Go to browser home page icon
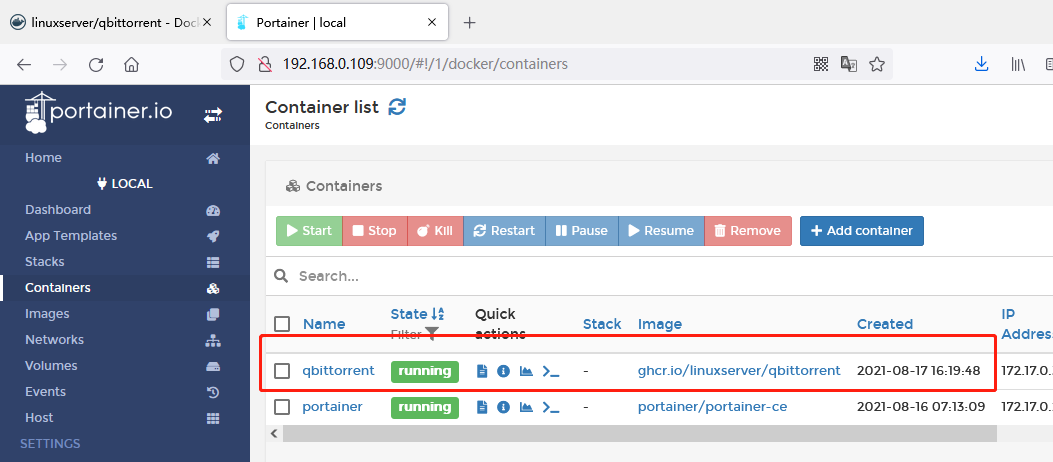 click(x=132, y=64)
